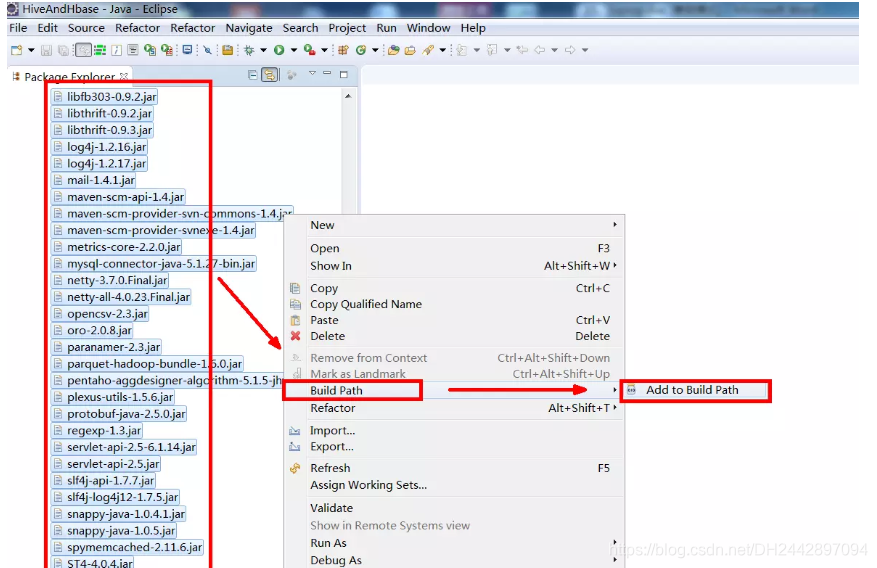Open the Back history dropdown arrow
The image size is (877, 568).
pos(554,50)
